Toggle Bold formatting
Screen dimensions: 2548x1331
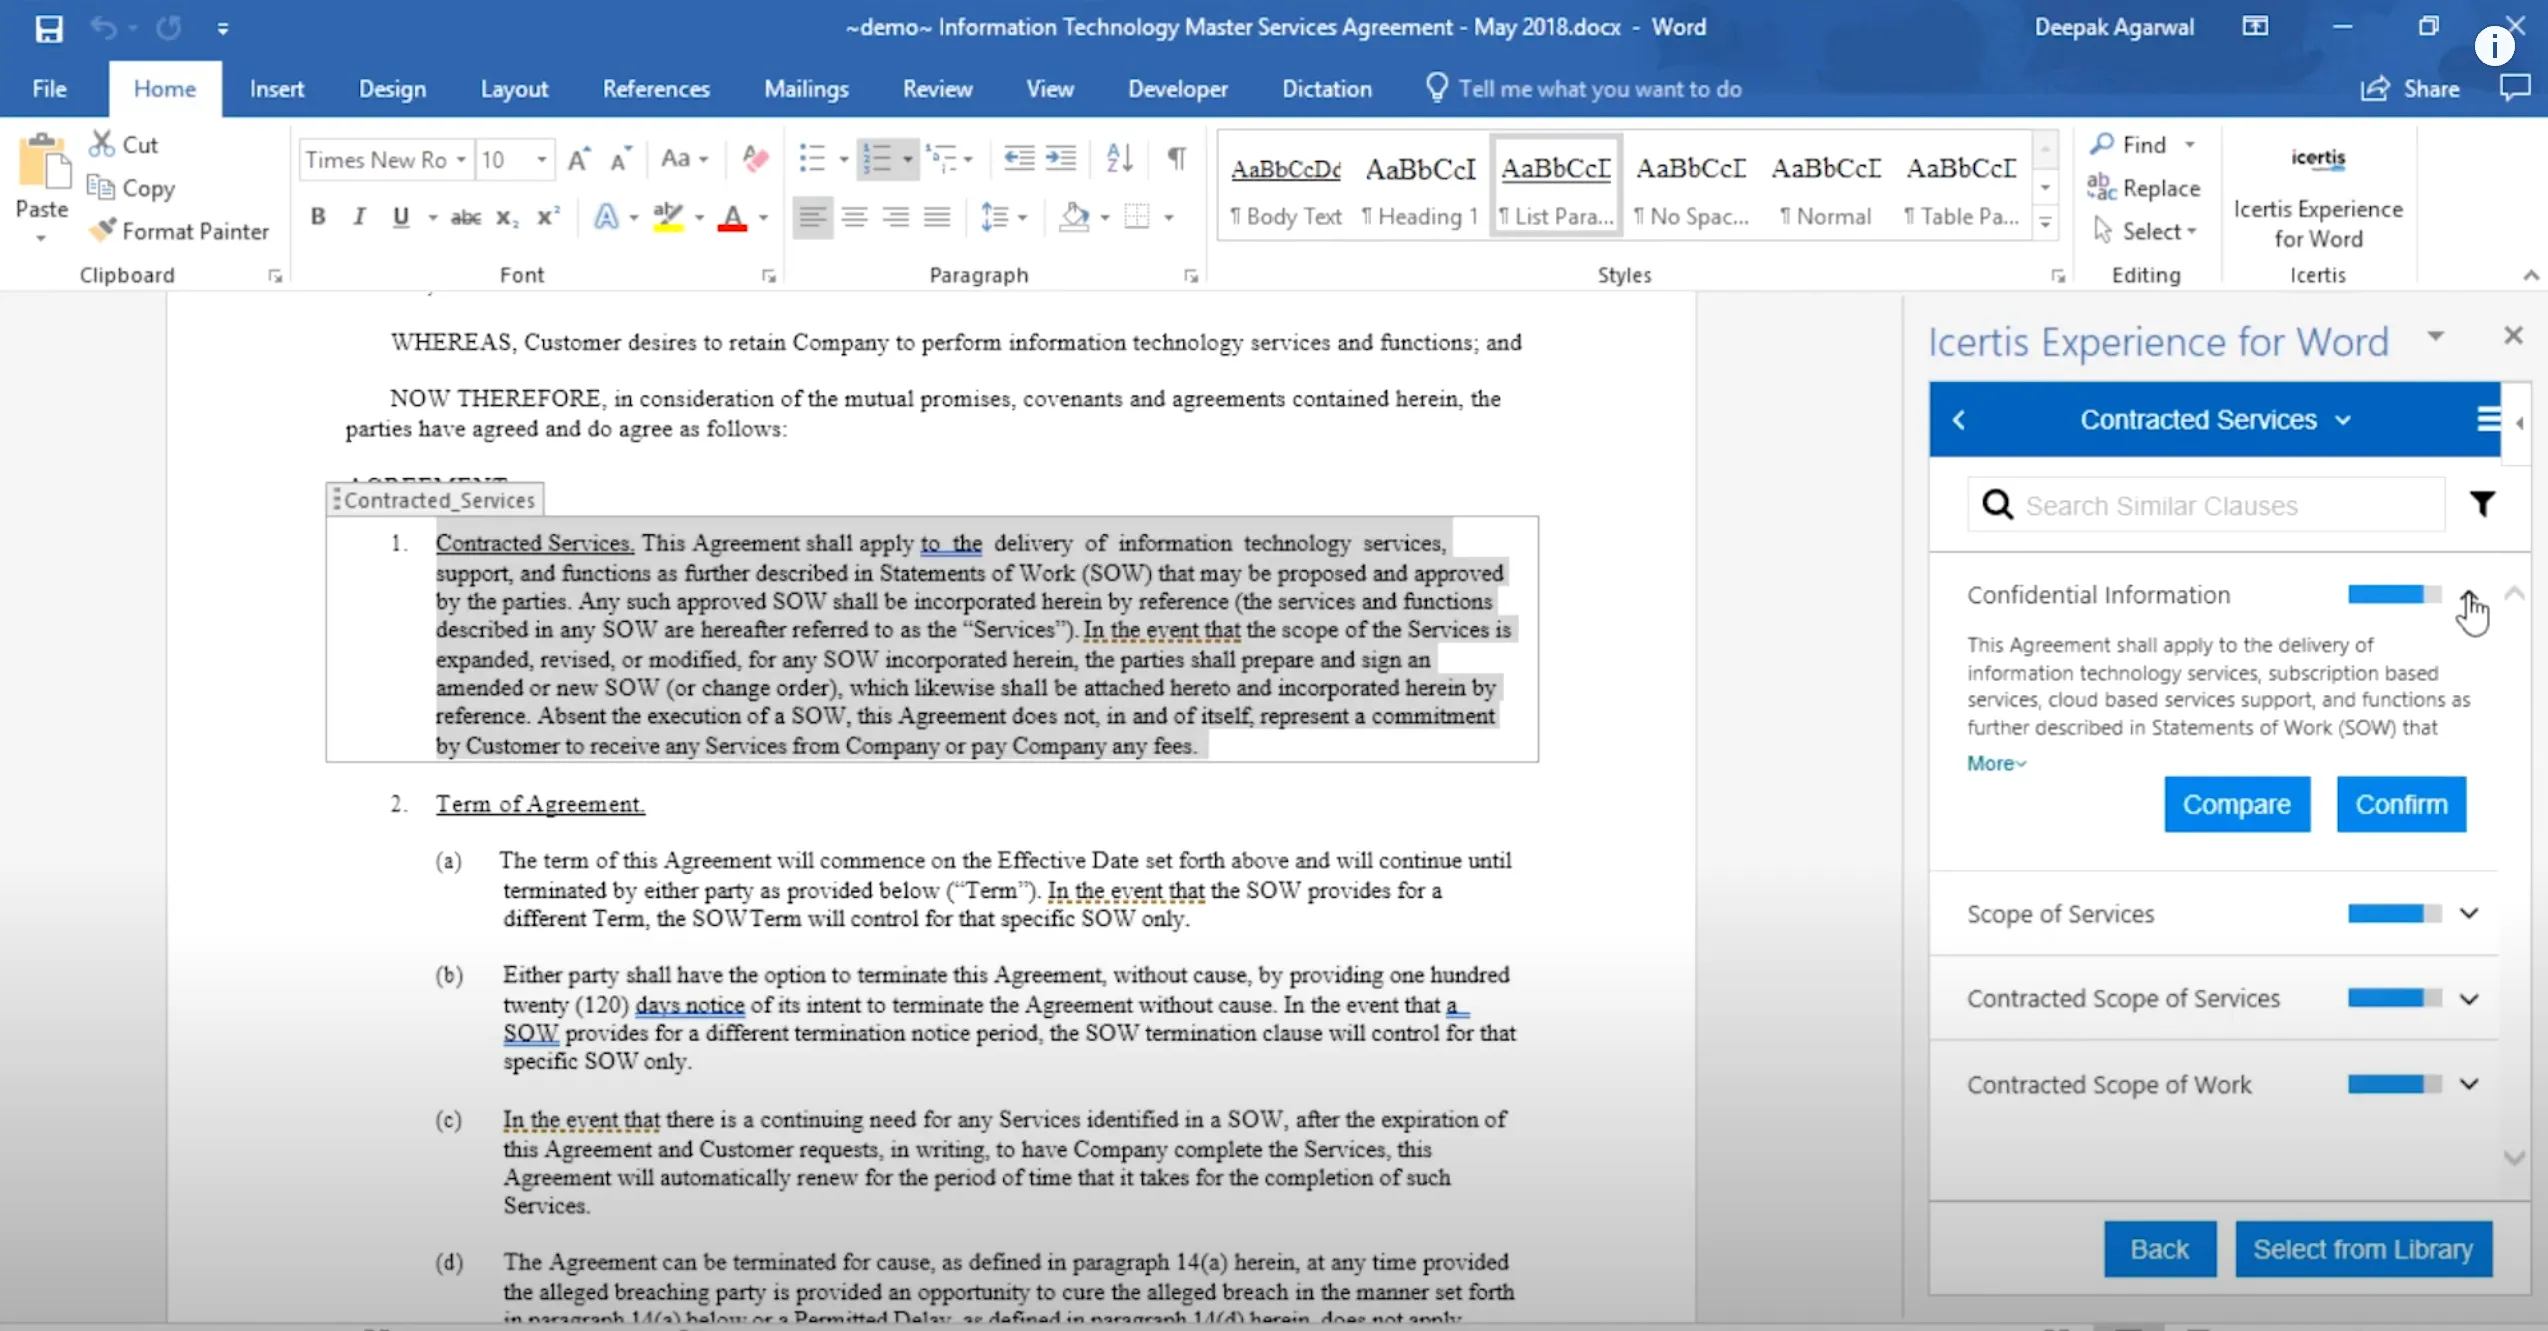point(318,216)
